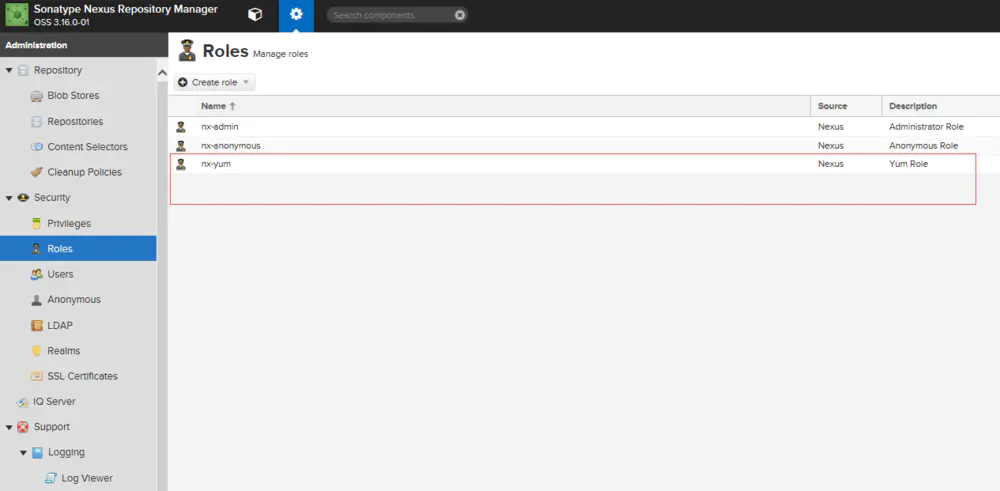Click the Sonatype Nexus Repository Manager title

pyautogui.click(x=126, y=10)
